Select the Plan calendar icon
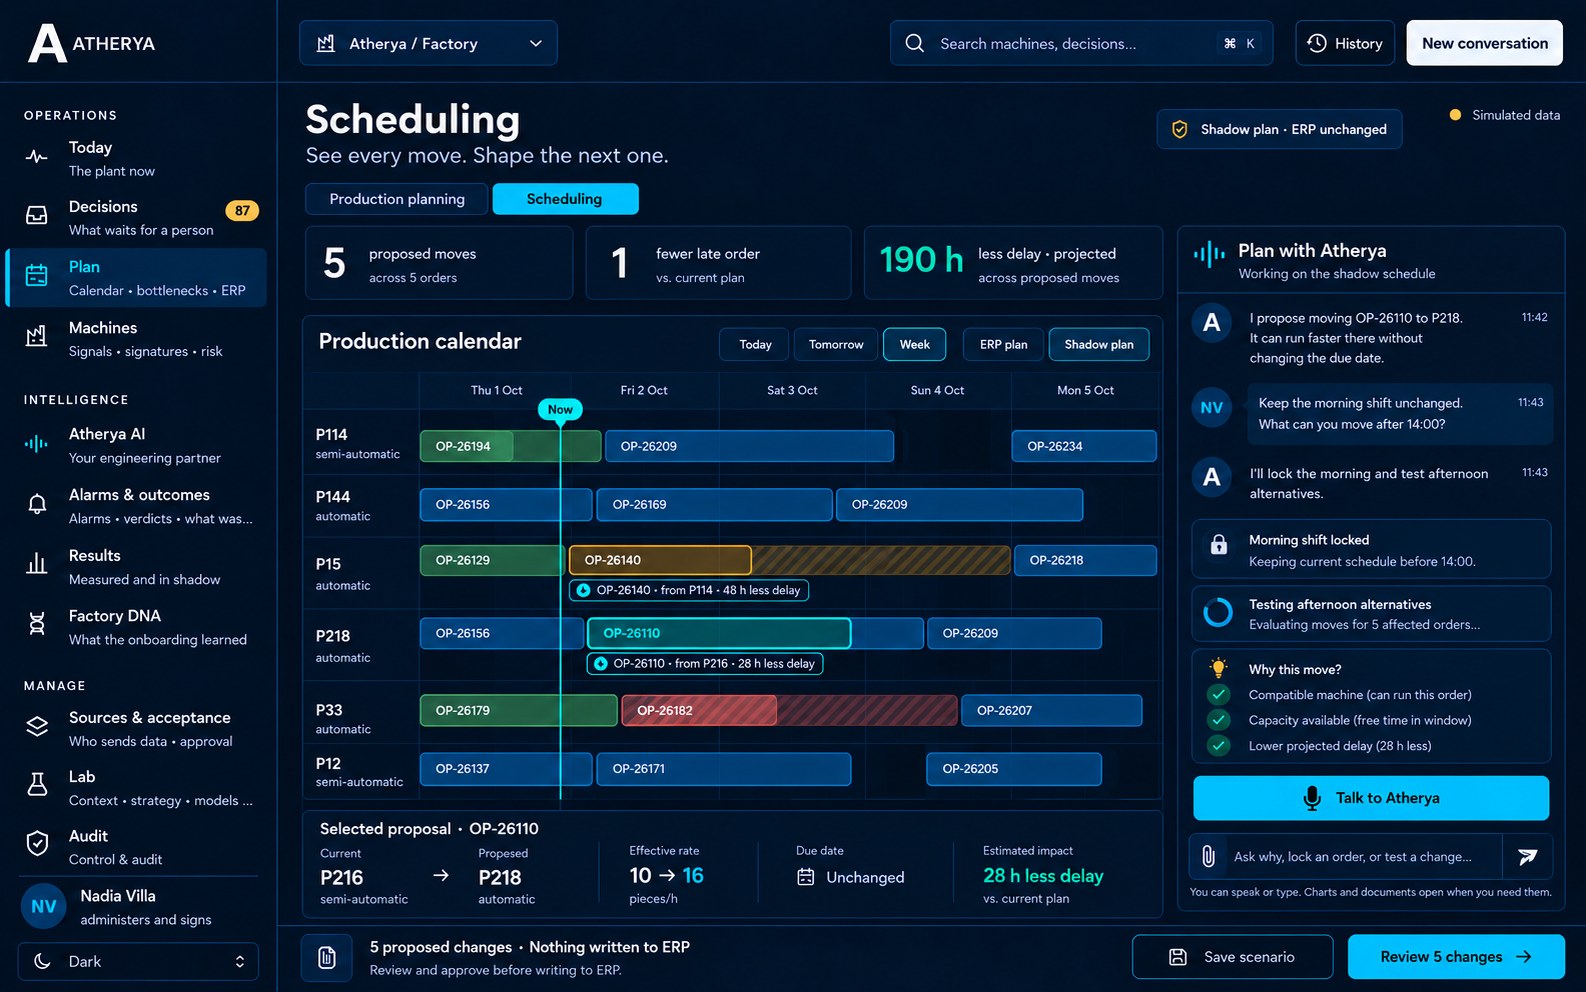The width and height of the screenshot is (1586, 992). (37, 276)
